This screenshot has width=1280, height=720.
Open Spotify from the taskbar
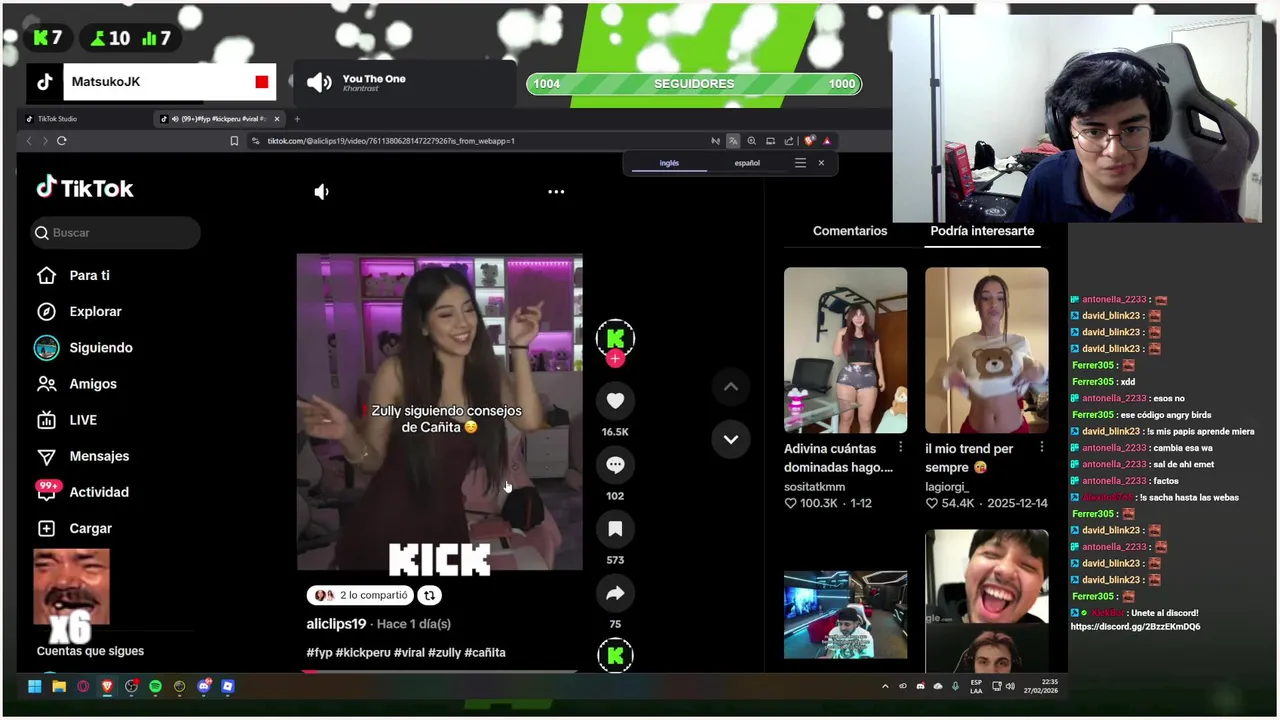click(155, 686)
